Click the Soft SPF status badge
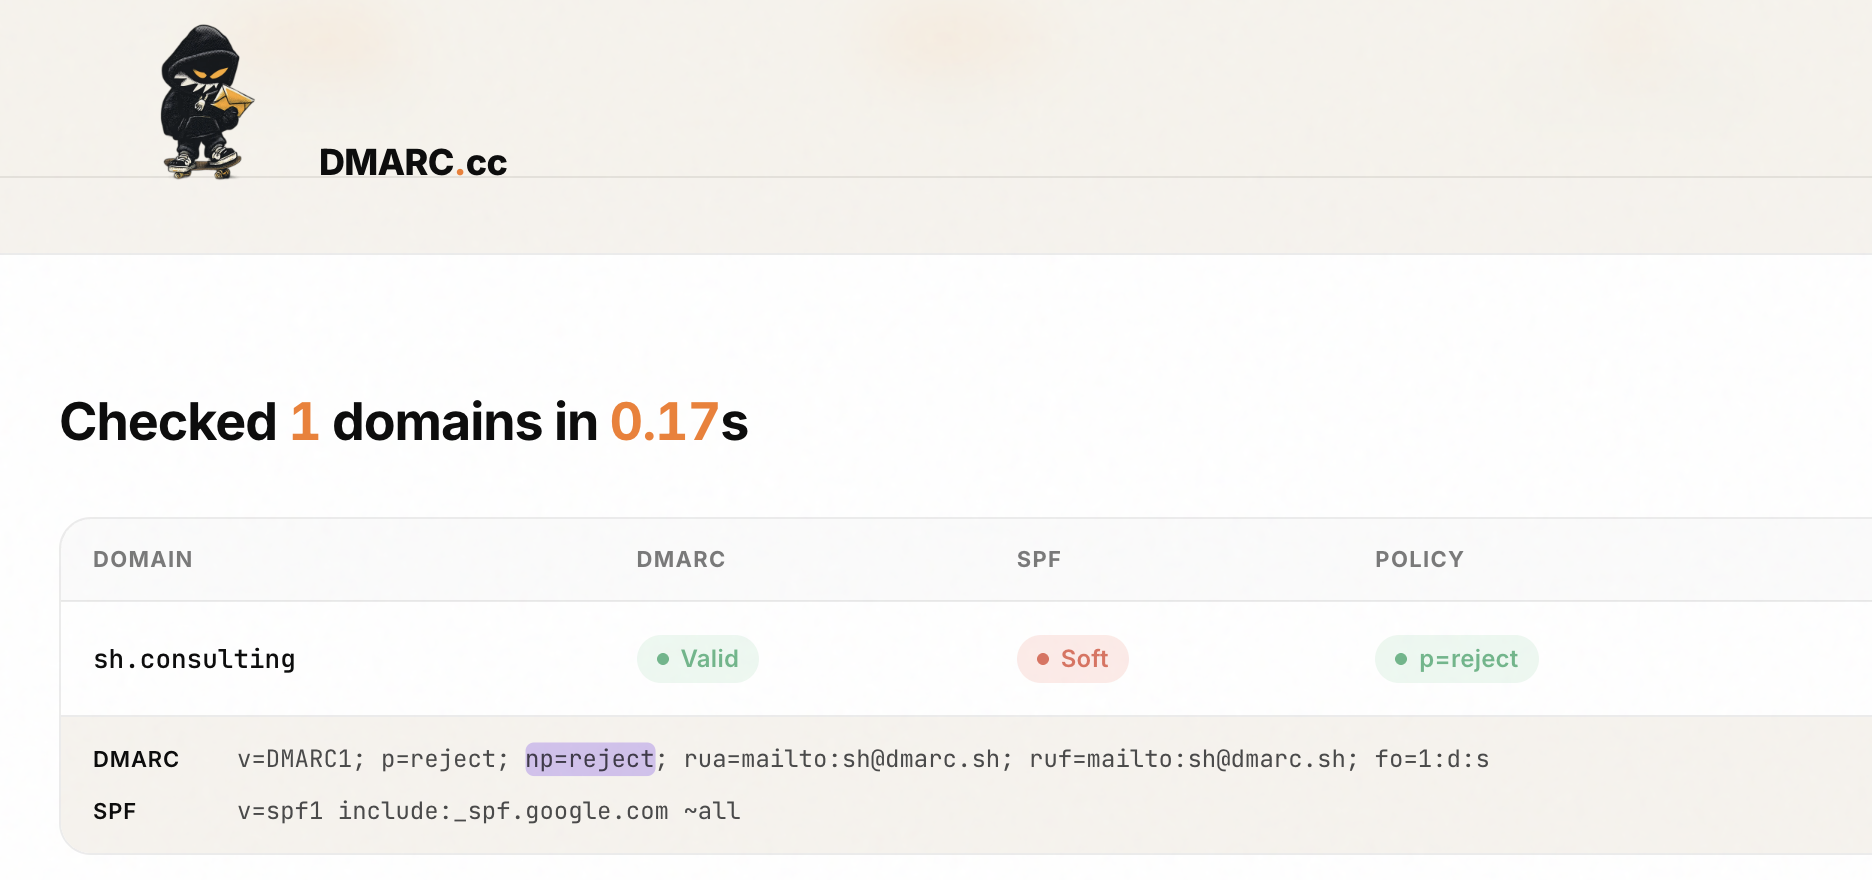This screenshot has width=1872, height=880. coord(1073,659)
